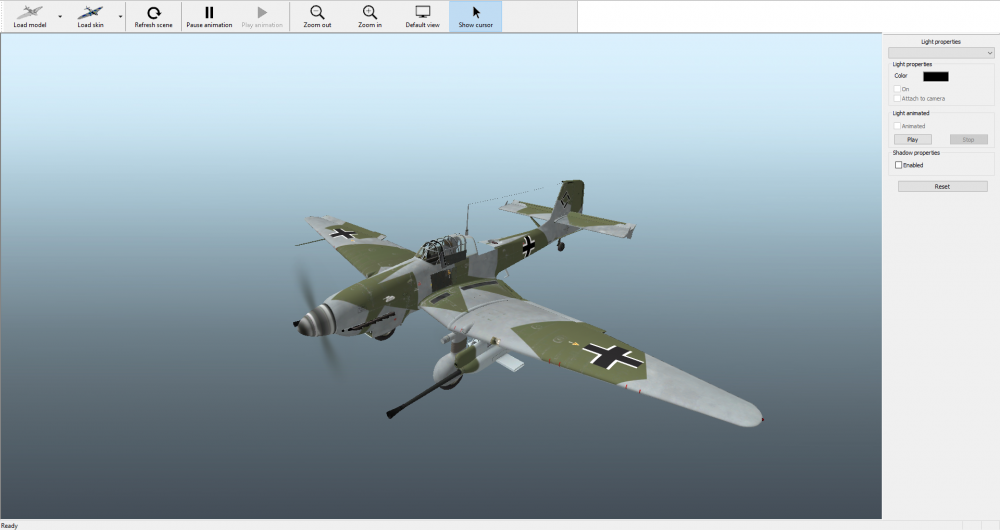
Task: Click the Load skin airplane icon
Action: tap(90, 13)
